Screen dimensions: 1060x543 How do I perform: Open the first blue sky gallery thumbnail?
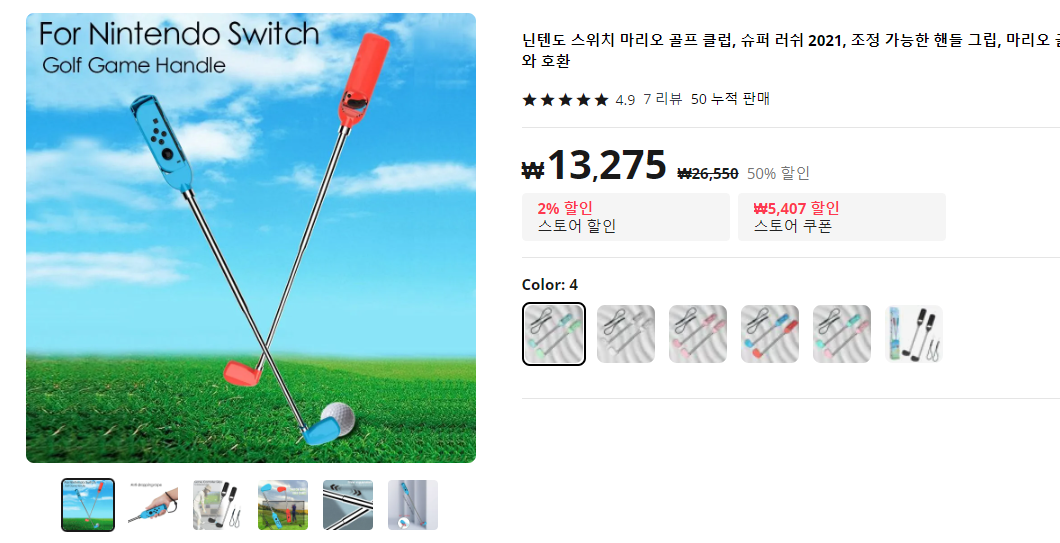click(x=88, y=505)
